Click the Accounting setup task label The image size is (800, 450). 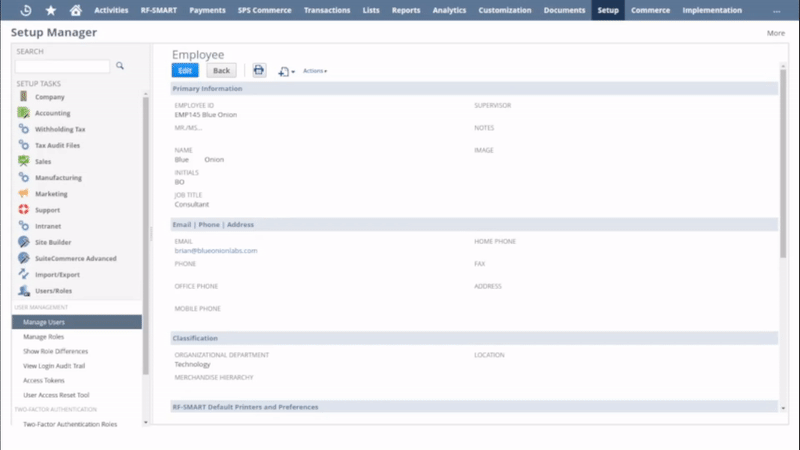point(53,113)
